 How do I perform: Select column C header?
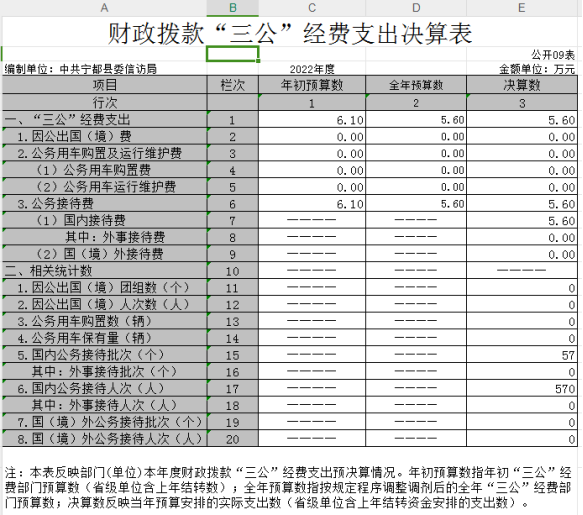pyautogui.click(x=312, y=8)
